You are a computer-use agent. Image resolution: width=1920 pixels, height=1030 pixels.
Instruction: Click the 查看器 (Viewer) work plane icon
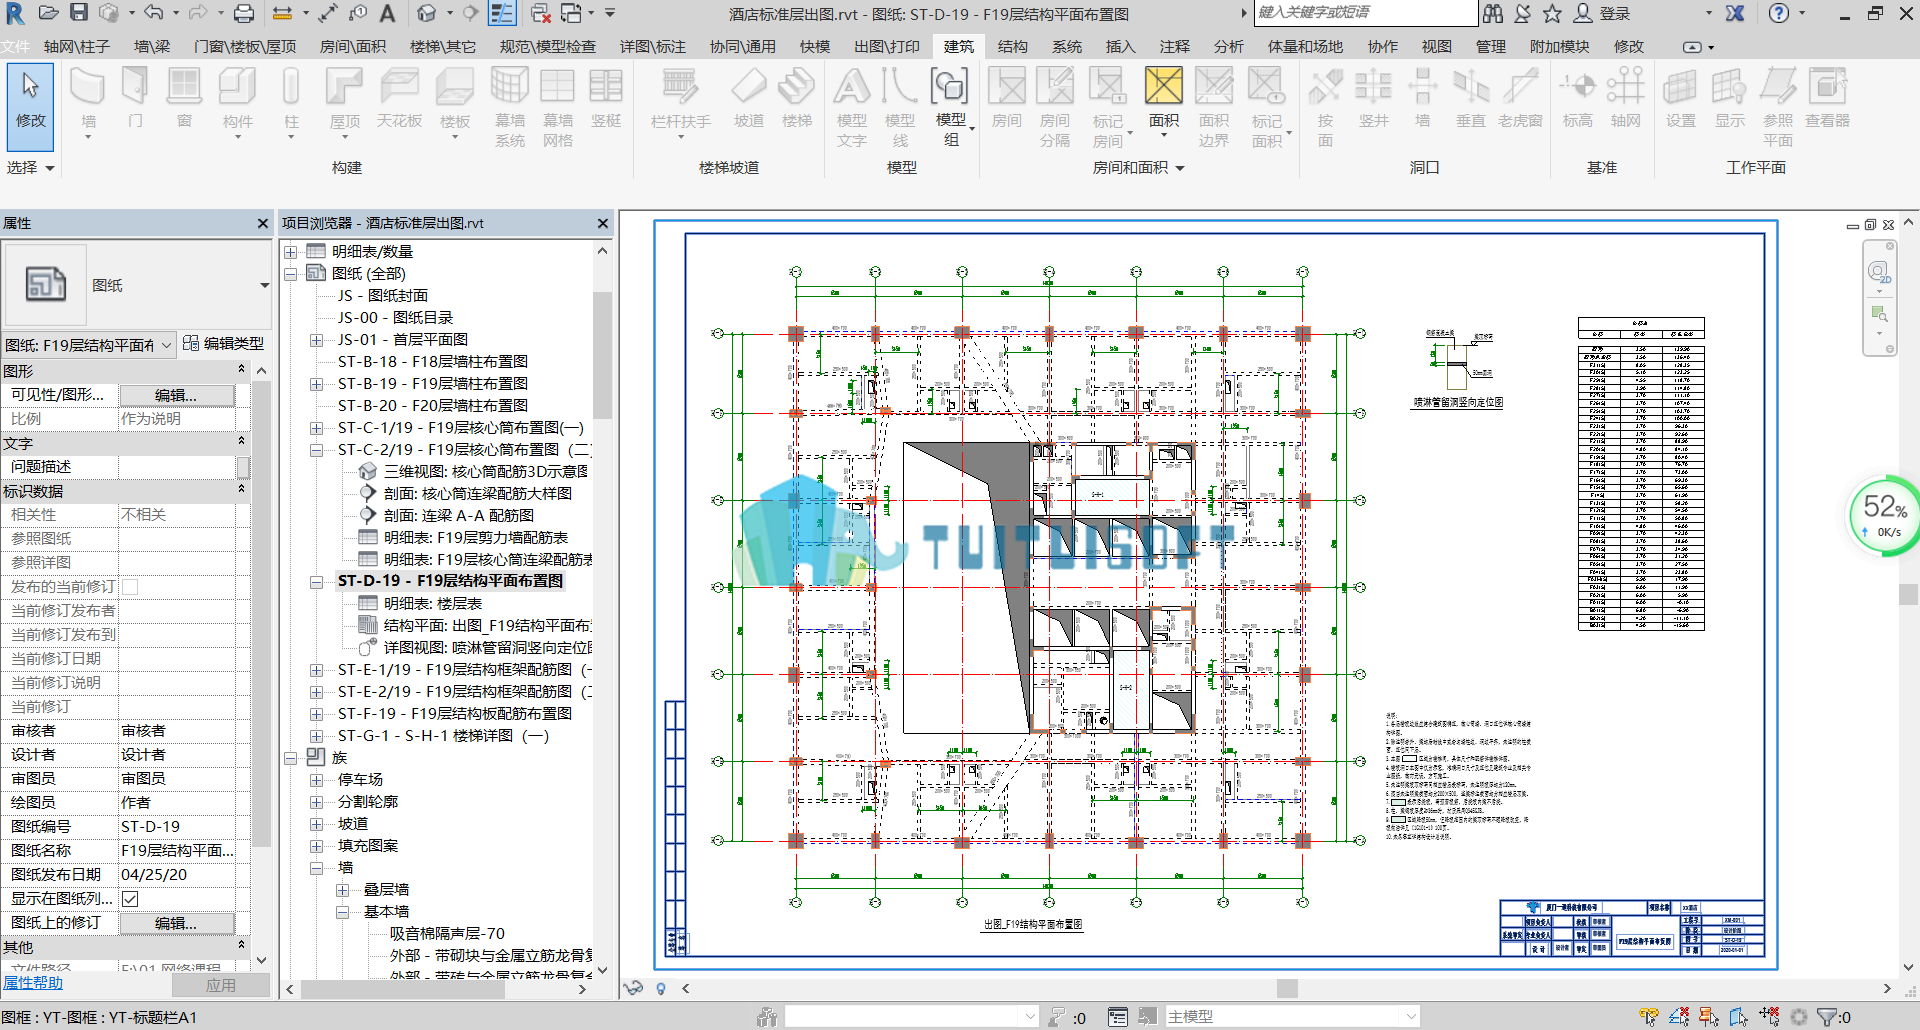tap(1827, 88)
